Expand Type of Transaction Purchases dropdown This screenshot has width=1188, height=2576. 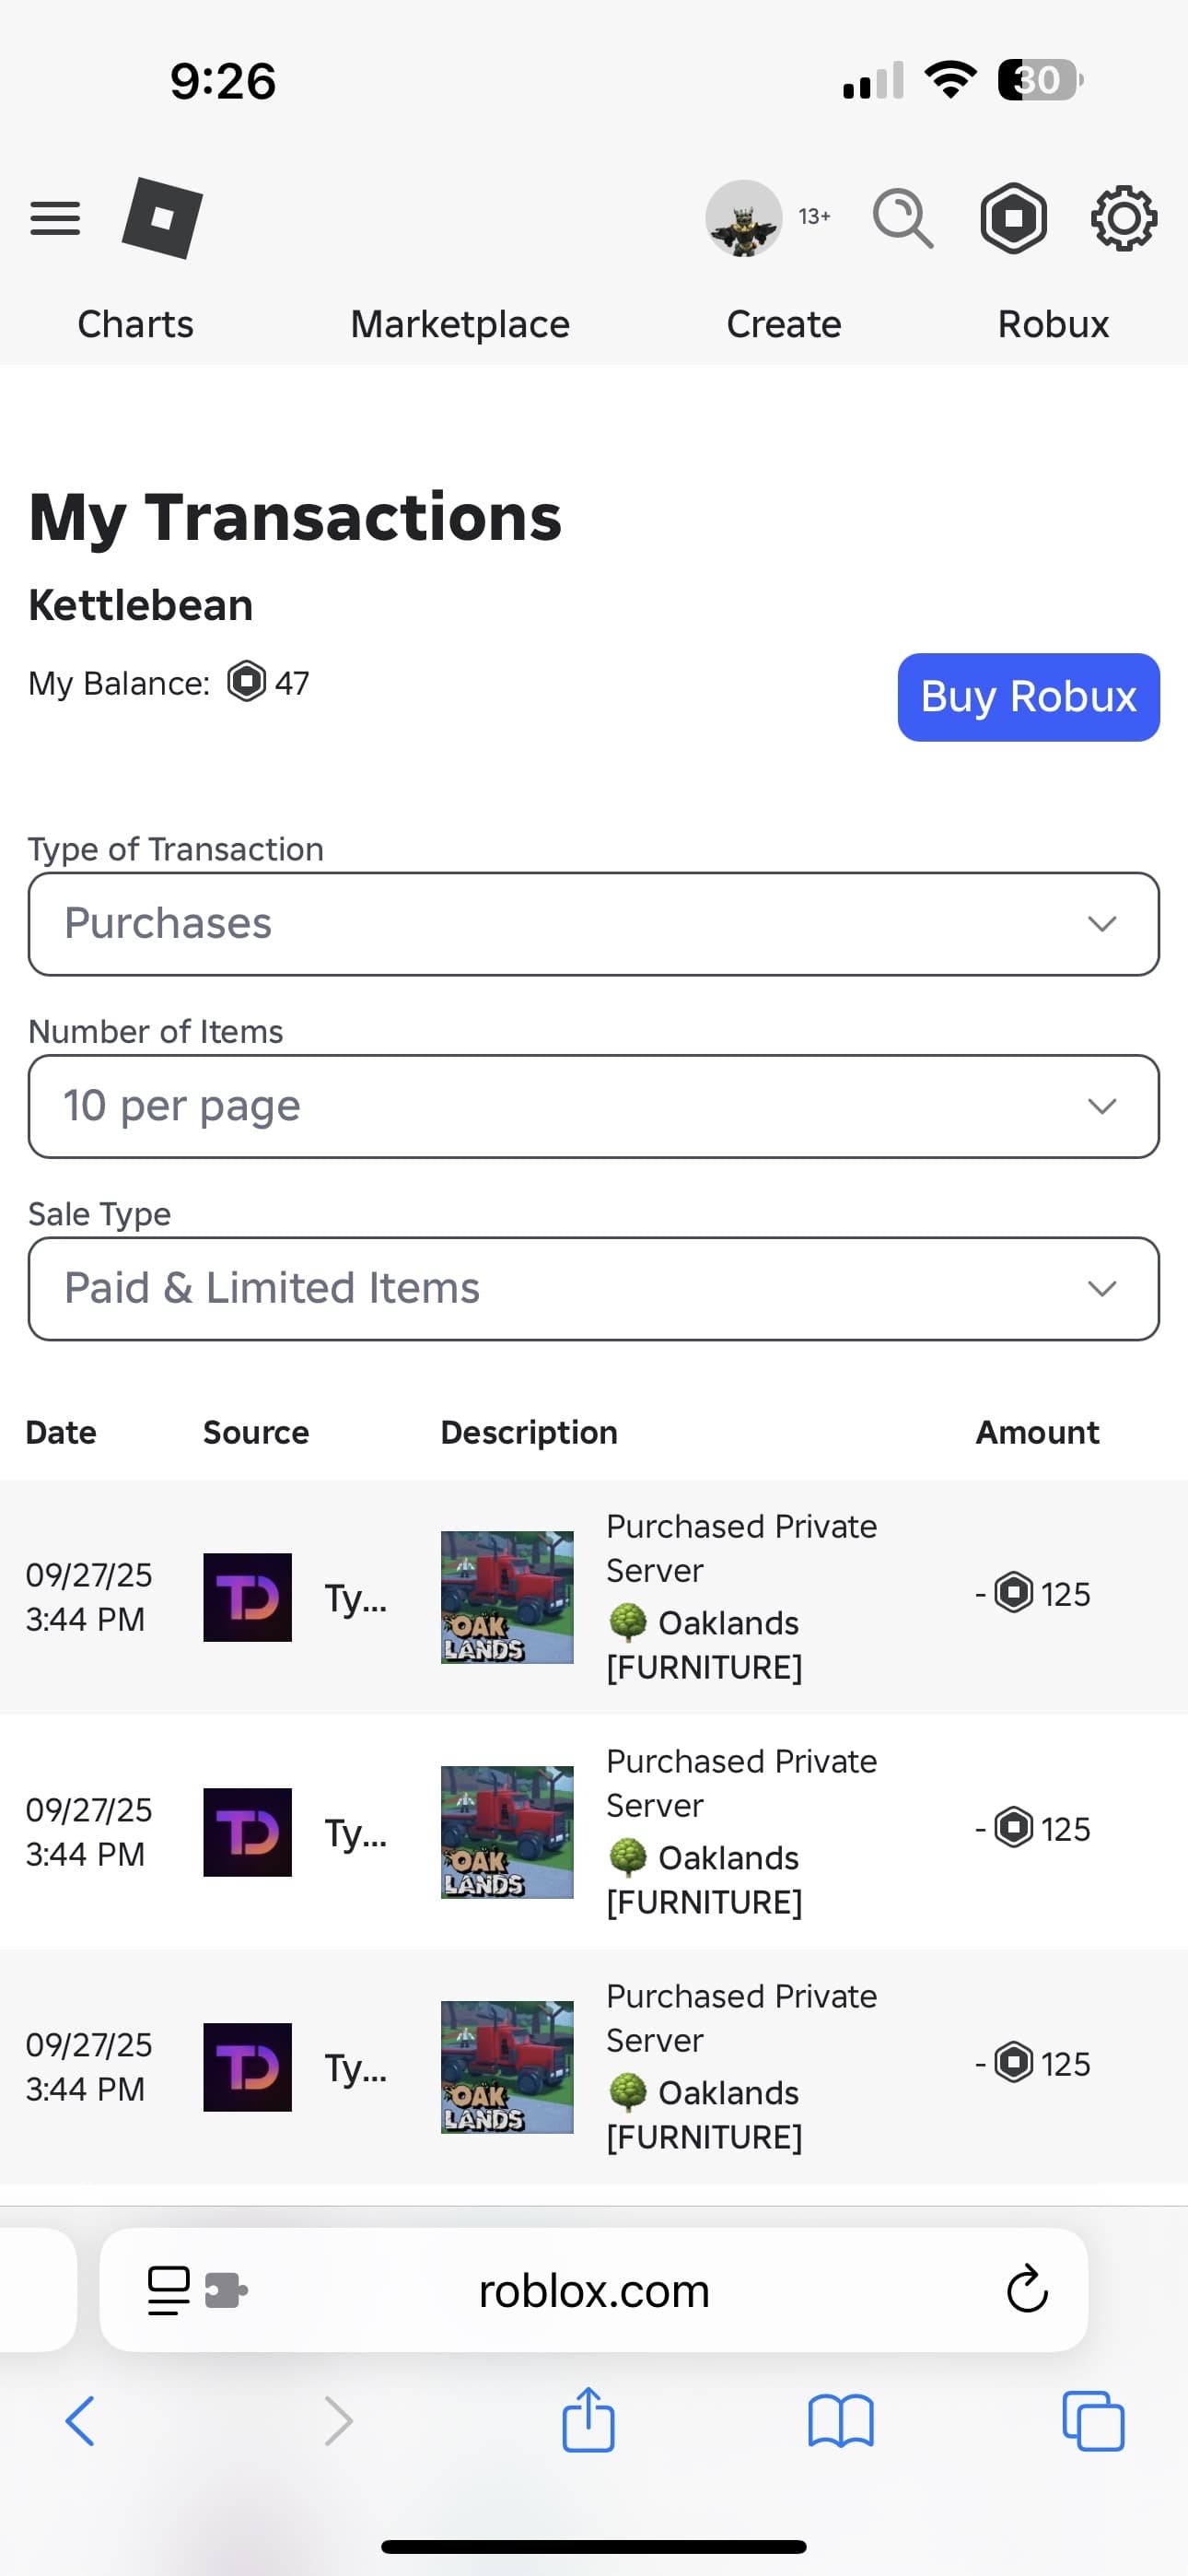point(594,924)
